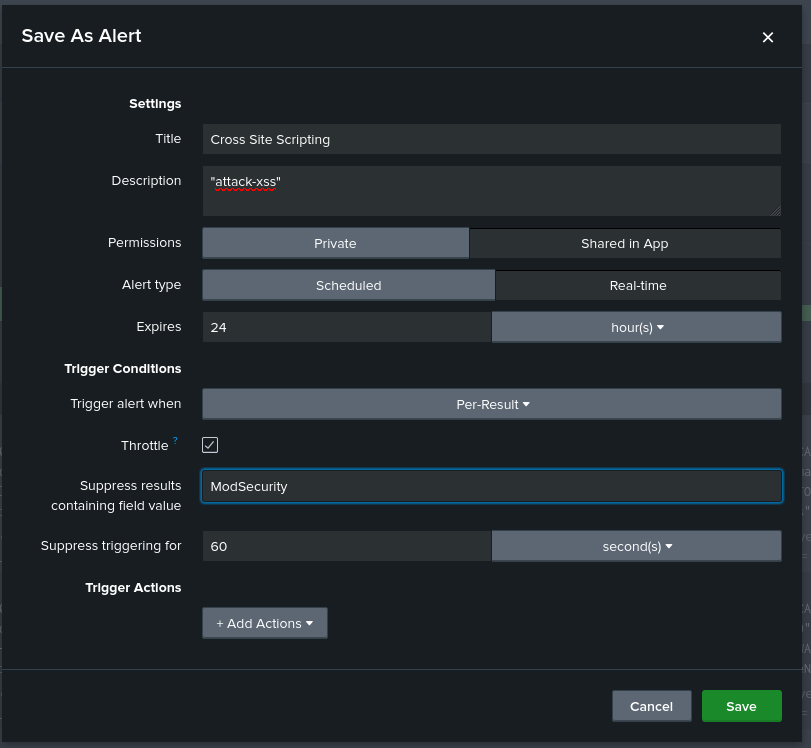
Task: Set permissions to Shared in App
Action: pyautogui.click(x=625, y=243)
